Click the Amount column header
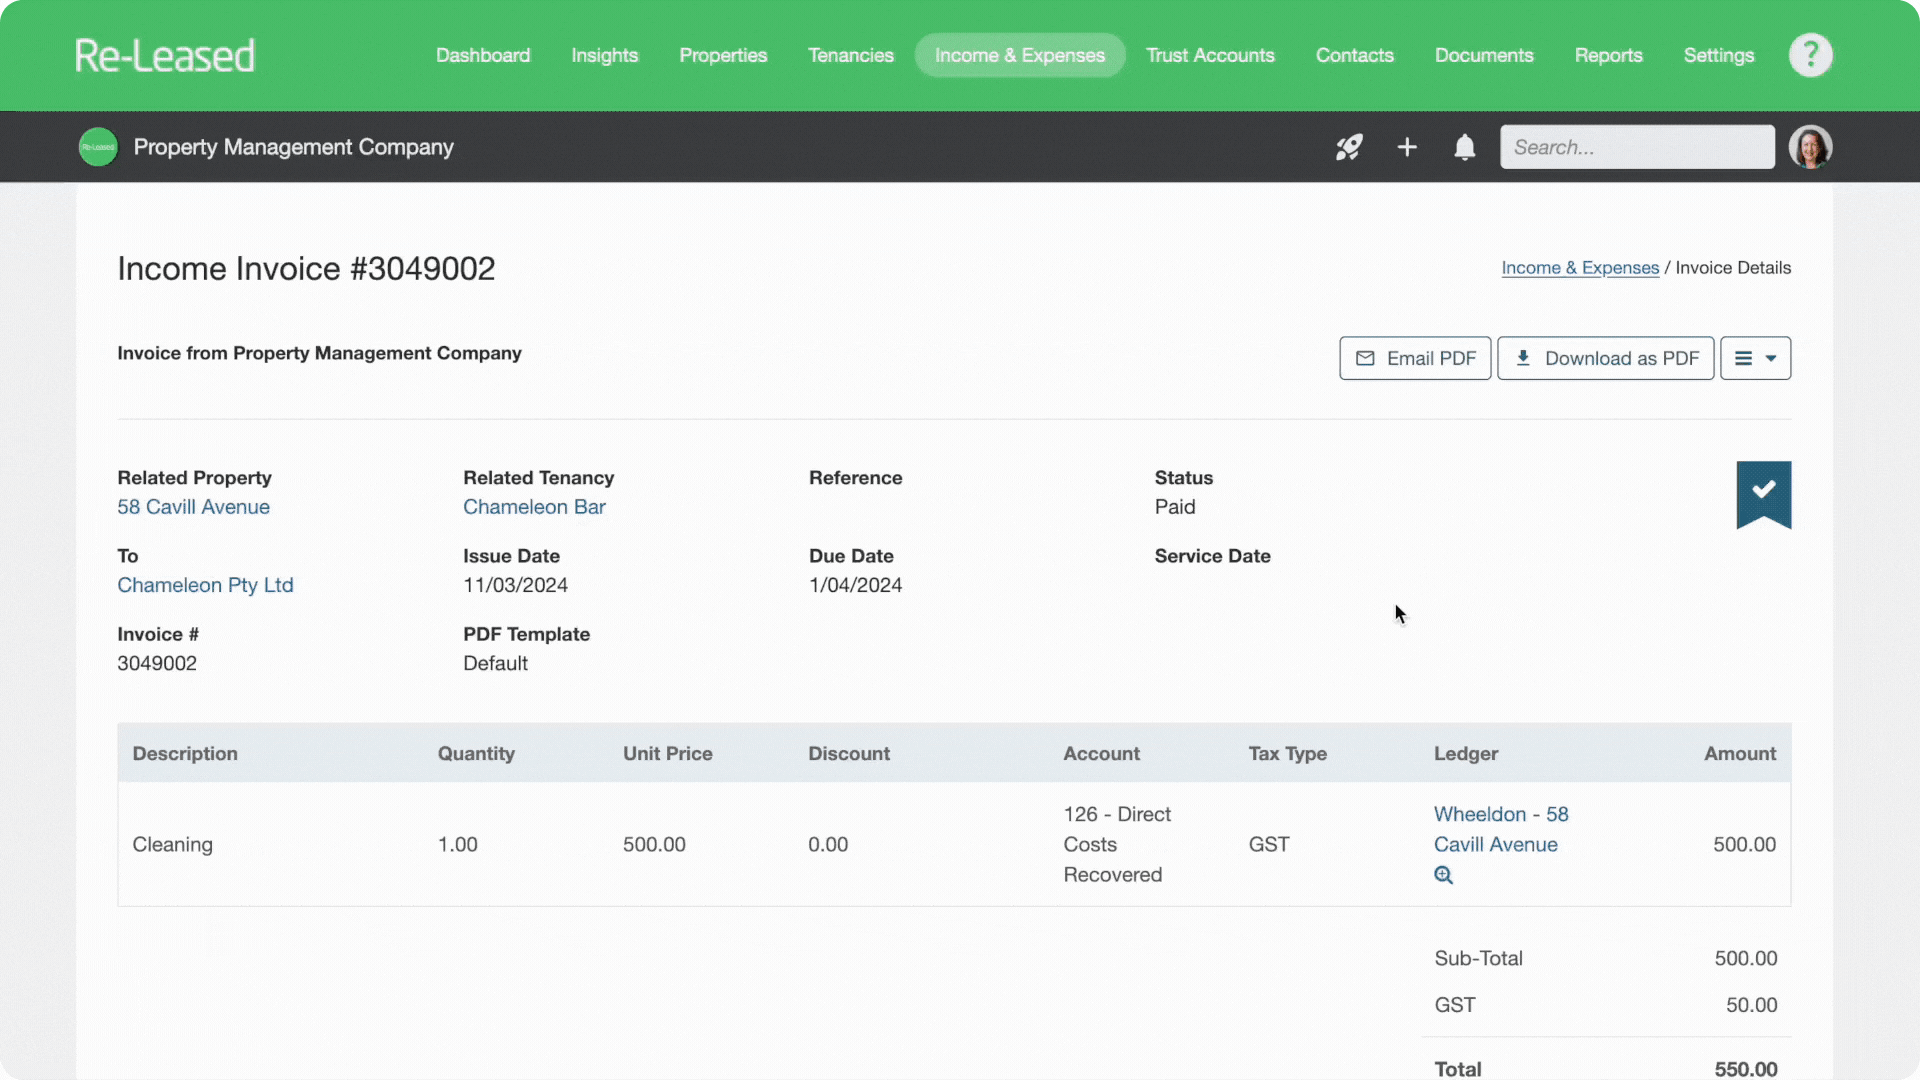1920x1080 pixels. [1740, 754]
